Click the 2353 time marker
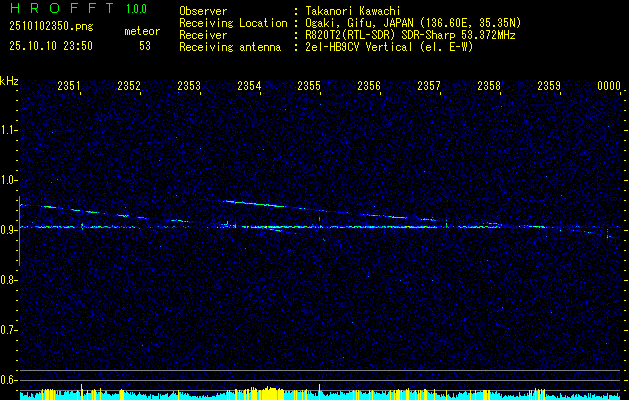 click(x=189, y=85)
